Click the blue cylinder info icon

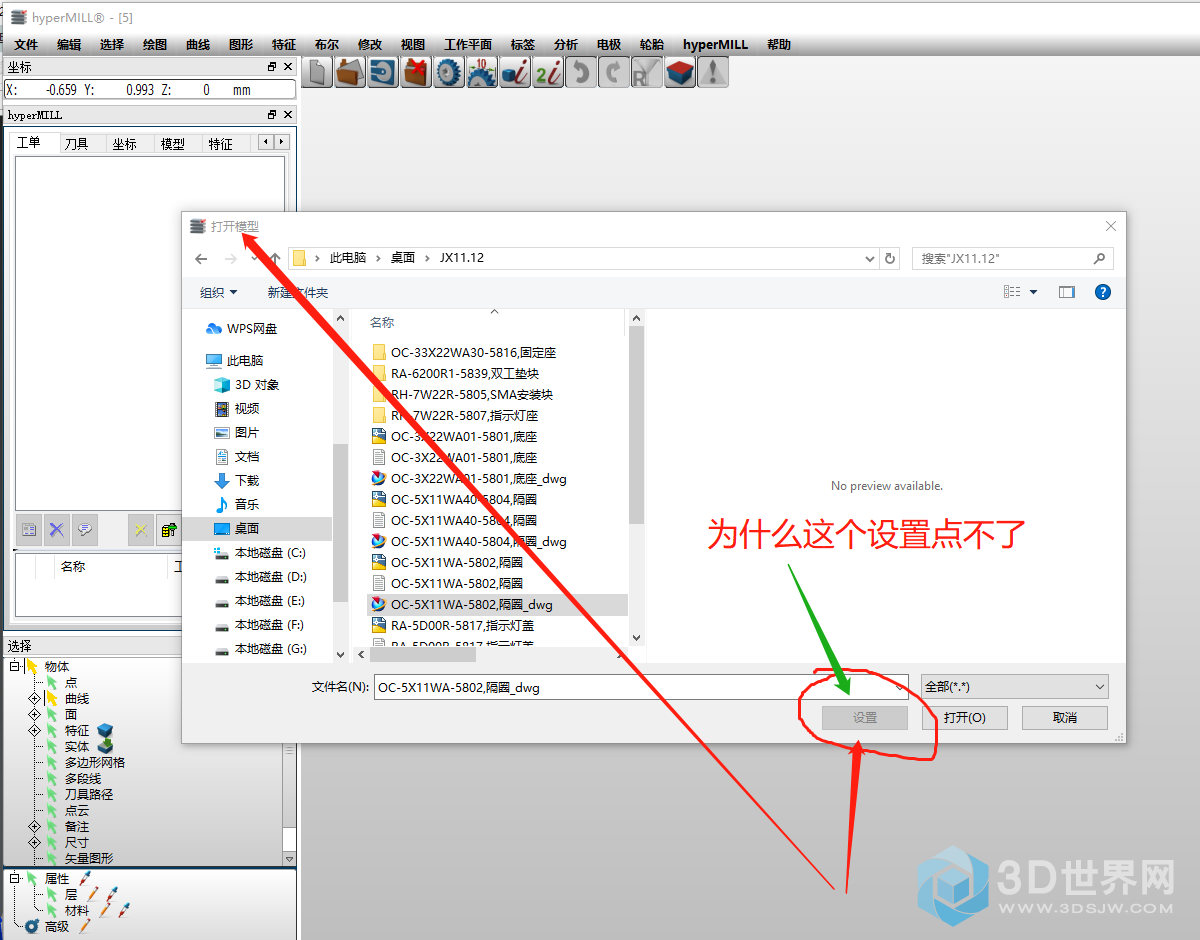[x=515, y=72]
